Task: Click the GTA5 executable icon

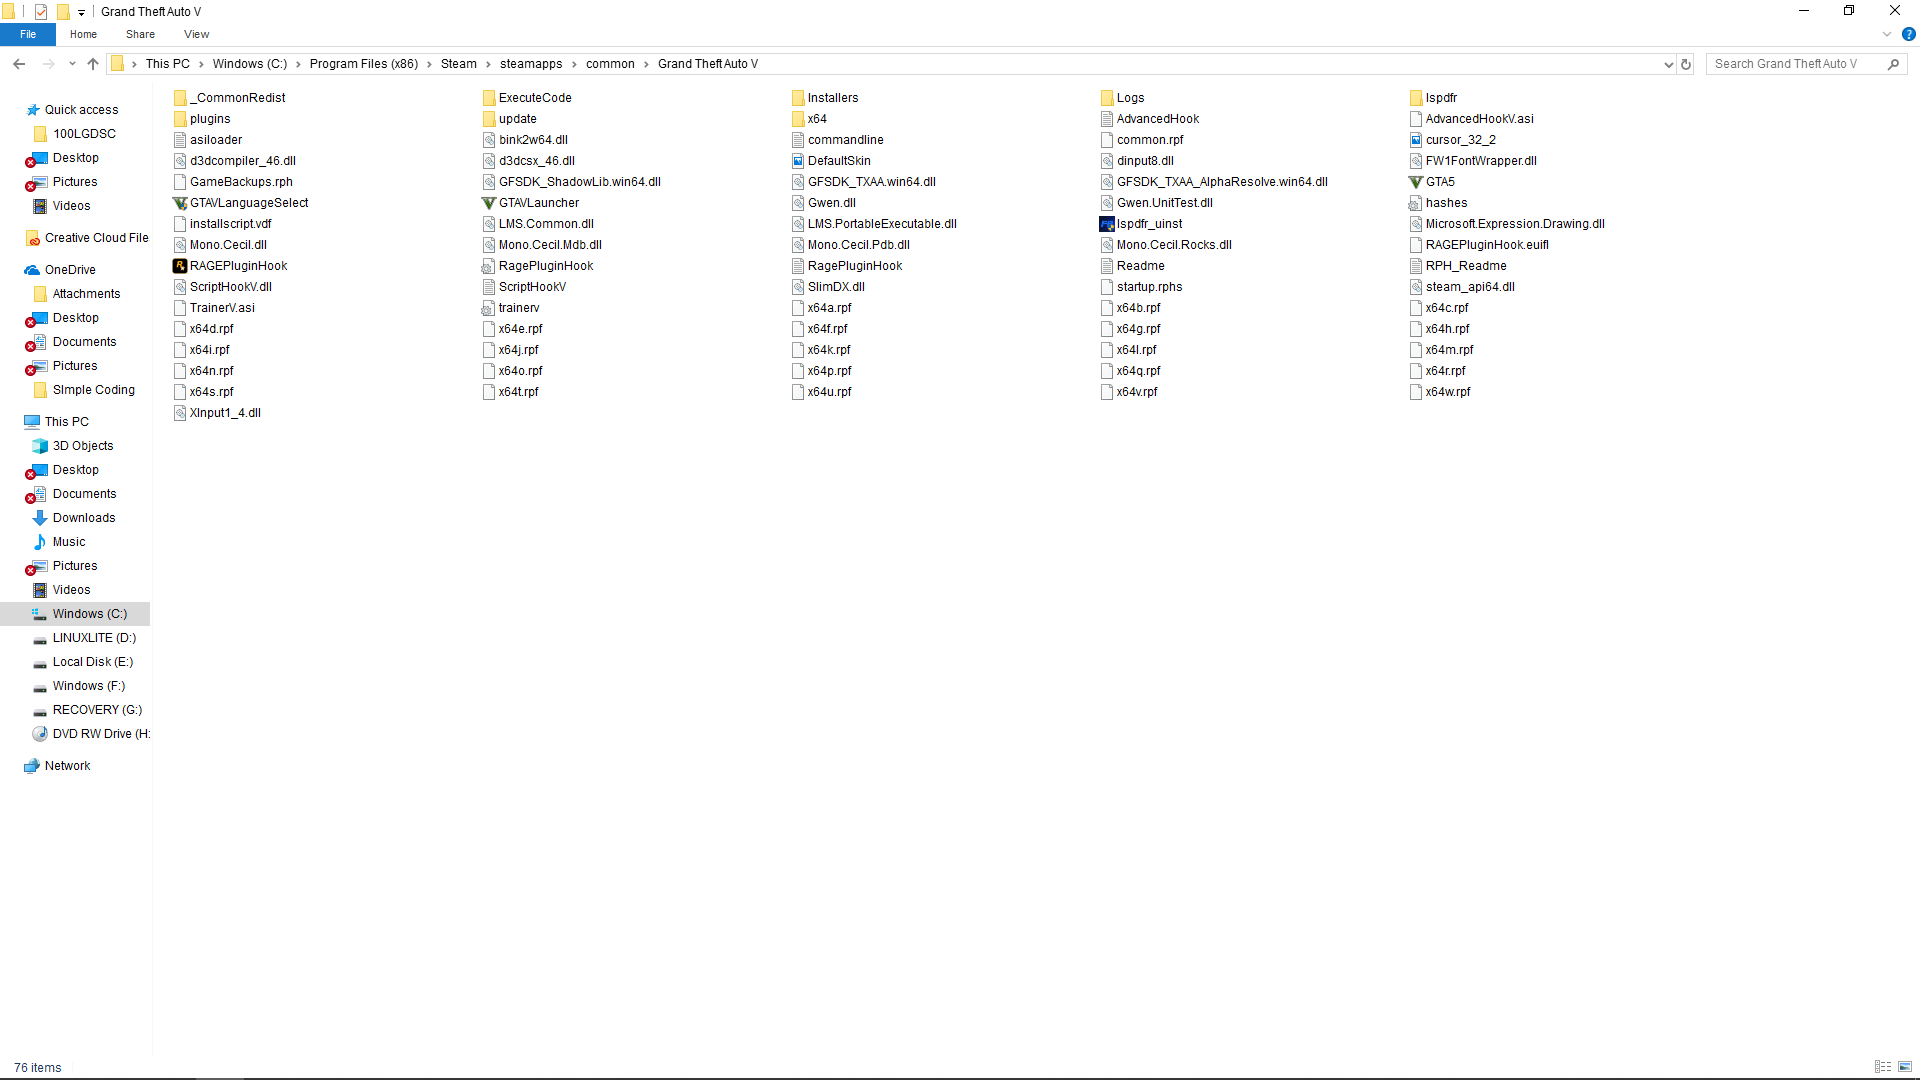Action: pyautogui.click(x=1415, y=182)
